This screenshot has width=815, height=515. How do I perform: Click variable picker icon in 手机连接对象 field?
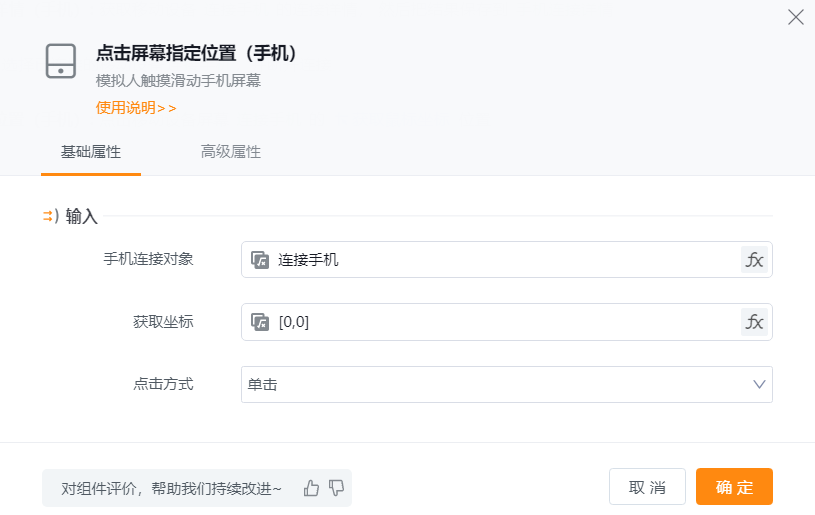click(x=260, y=260)
